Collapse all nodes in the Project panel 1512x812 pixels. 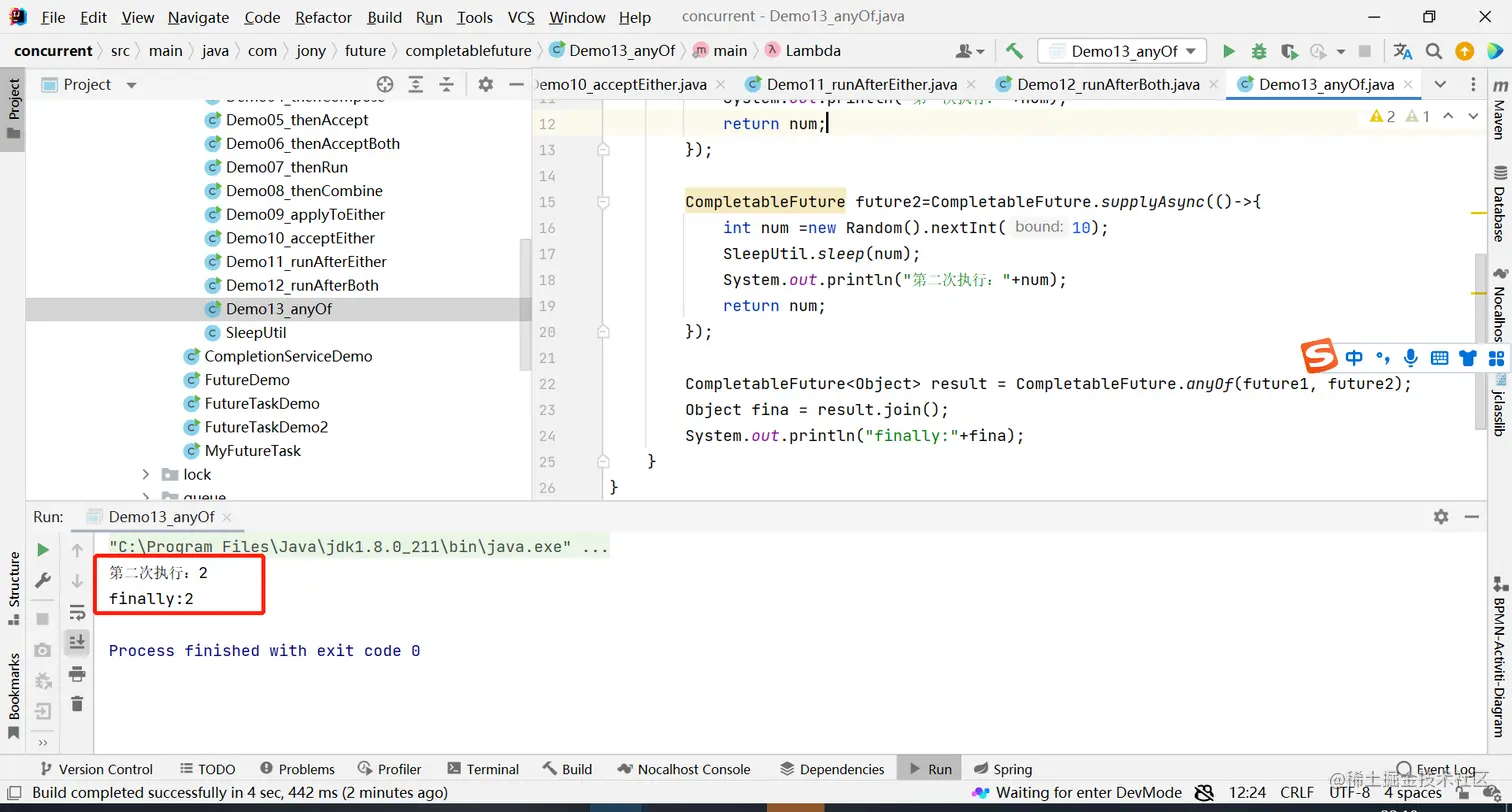[447, 85]
